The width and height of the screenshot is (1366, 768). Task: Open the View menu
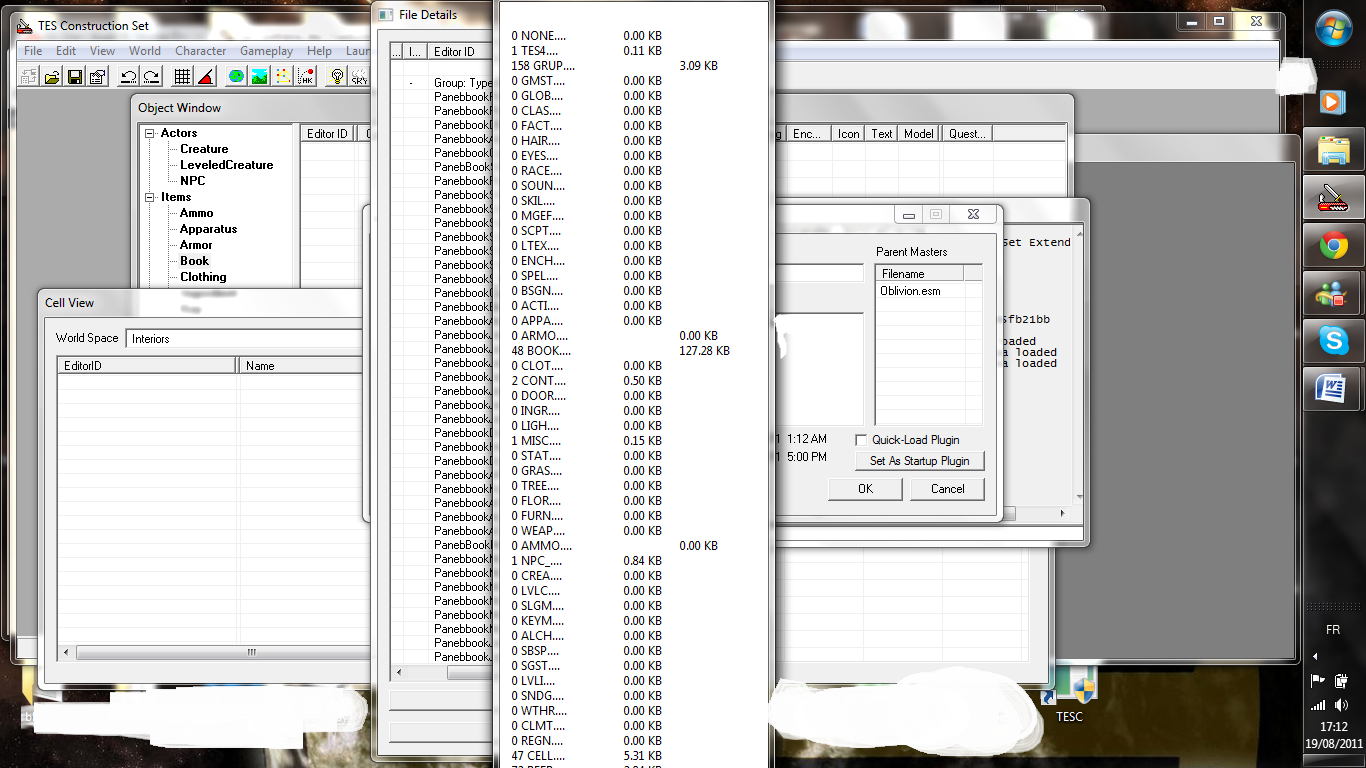pyautogui.click(x=103, y=51)
